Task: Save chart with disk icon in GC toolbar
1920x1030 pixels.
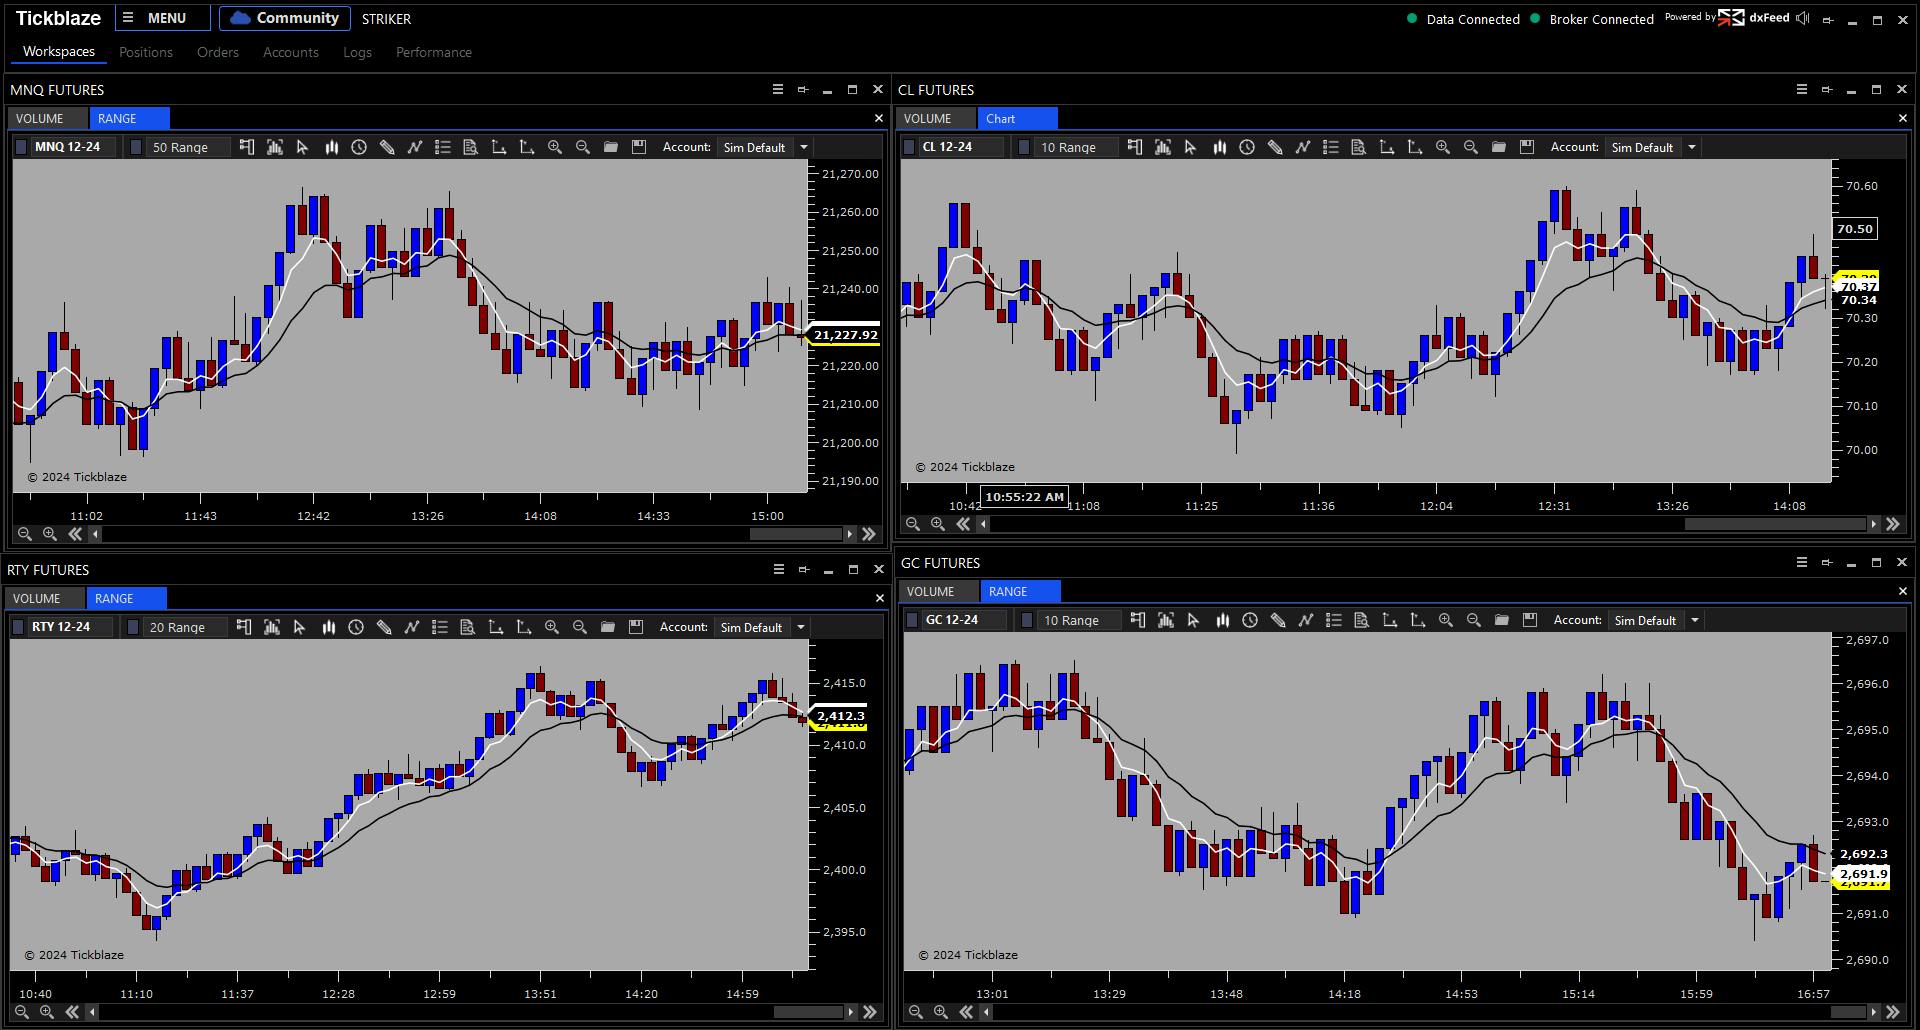Action: point(1530,620)
